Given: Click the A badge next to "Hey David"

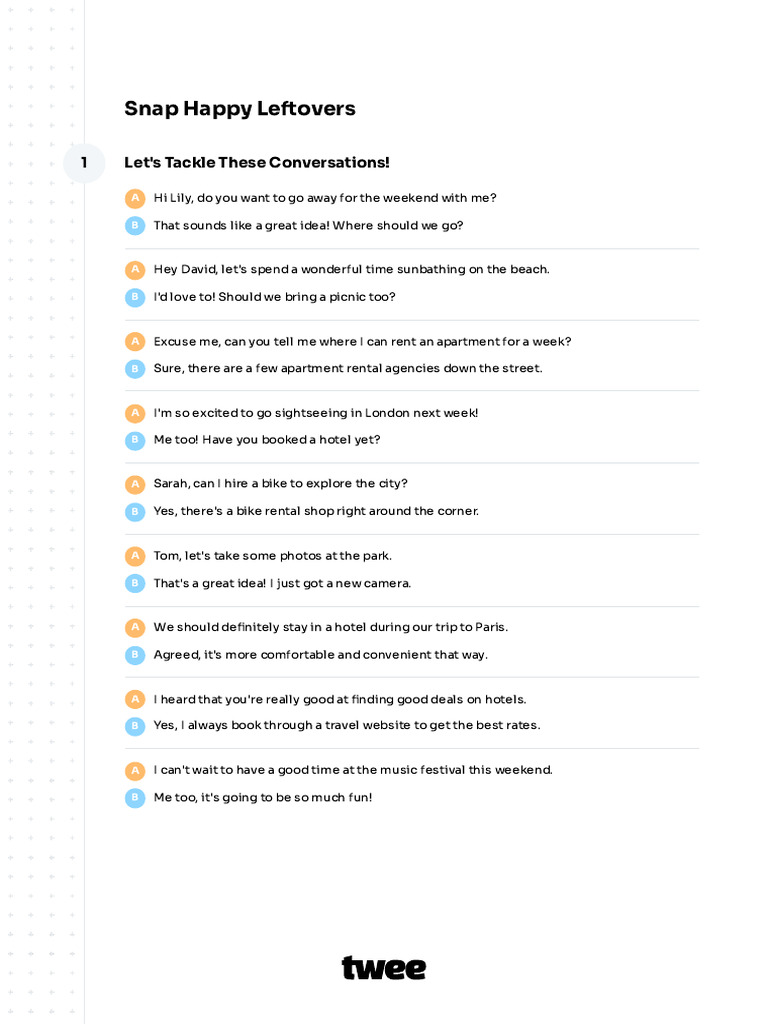Looking at the screenshot, I should 135,270.
